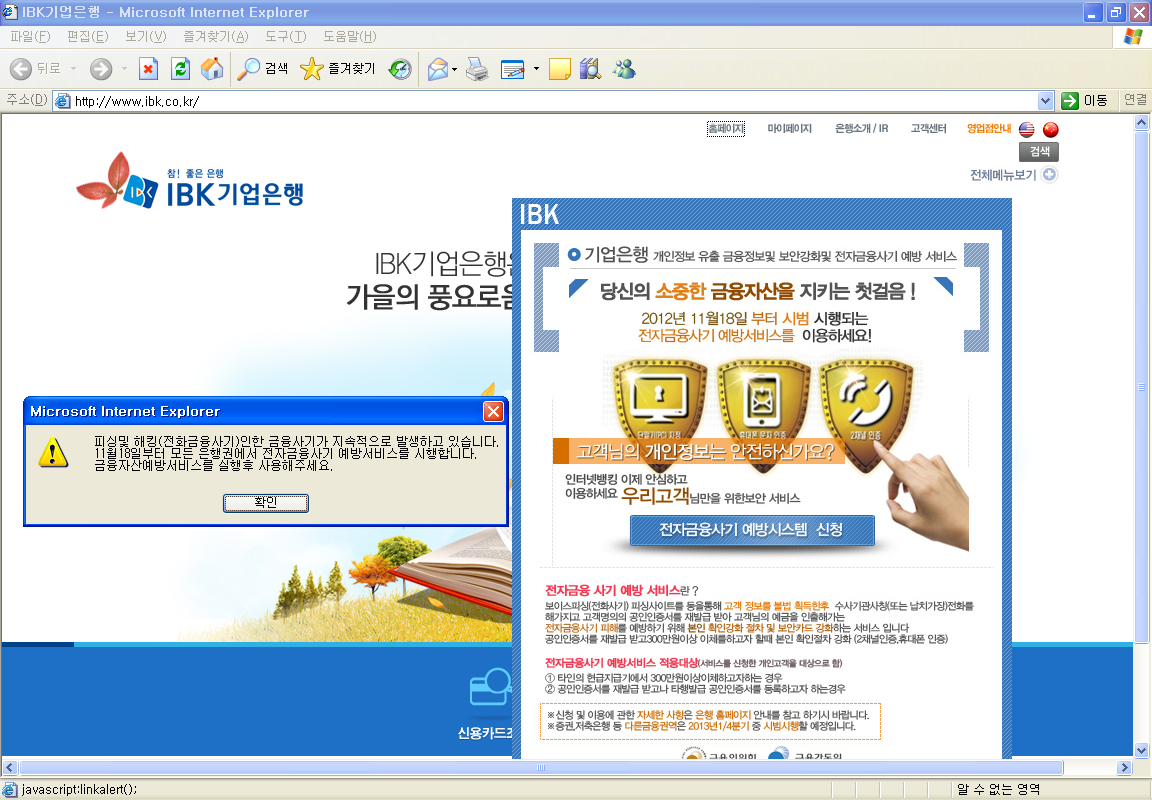This screenshot has height=800, width=1152.
Task: Open the 도구(T) menu
Action: (x=286, y=36)
